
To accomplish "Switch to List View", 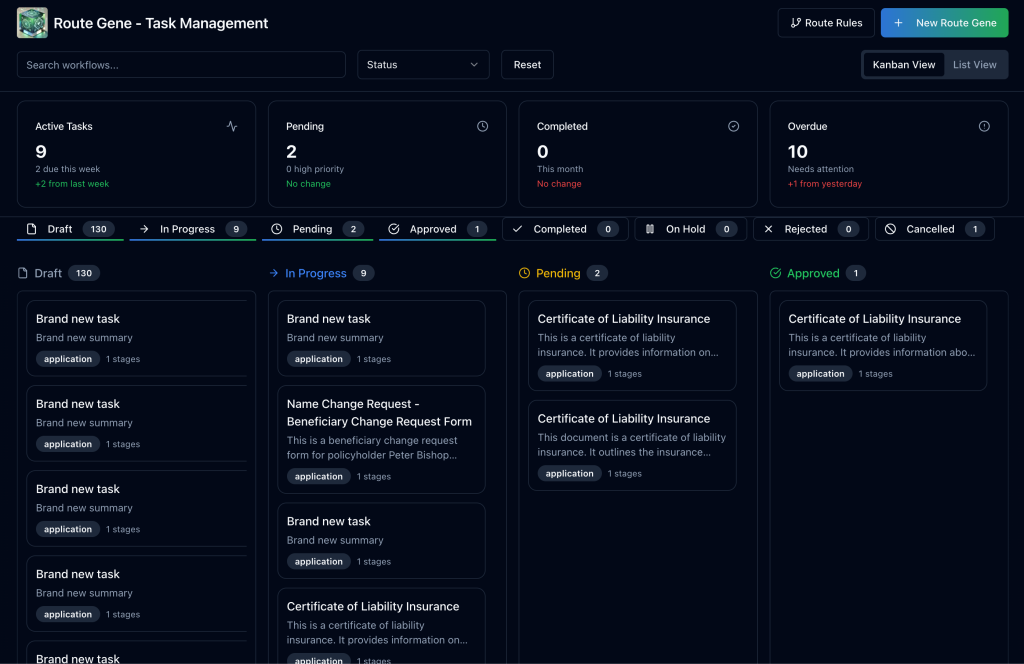I will pyautogui.click(x=974, y=65).
